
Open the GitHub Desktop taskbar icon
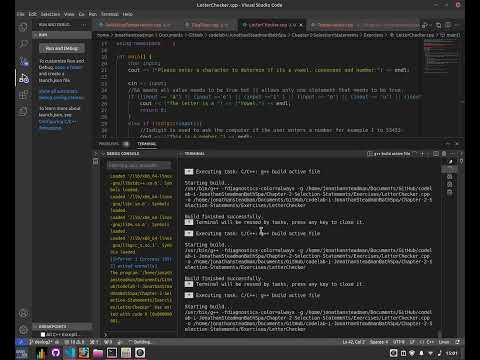click(56, 353)
